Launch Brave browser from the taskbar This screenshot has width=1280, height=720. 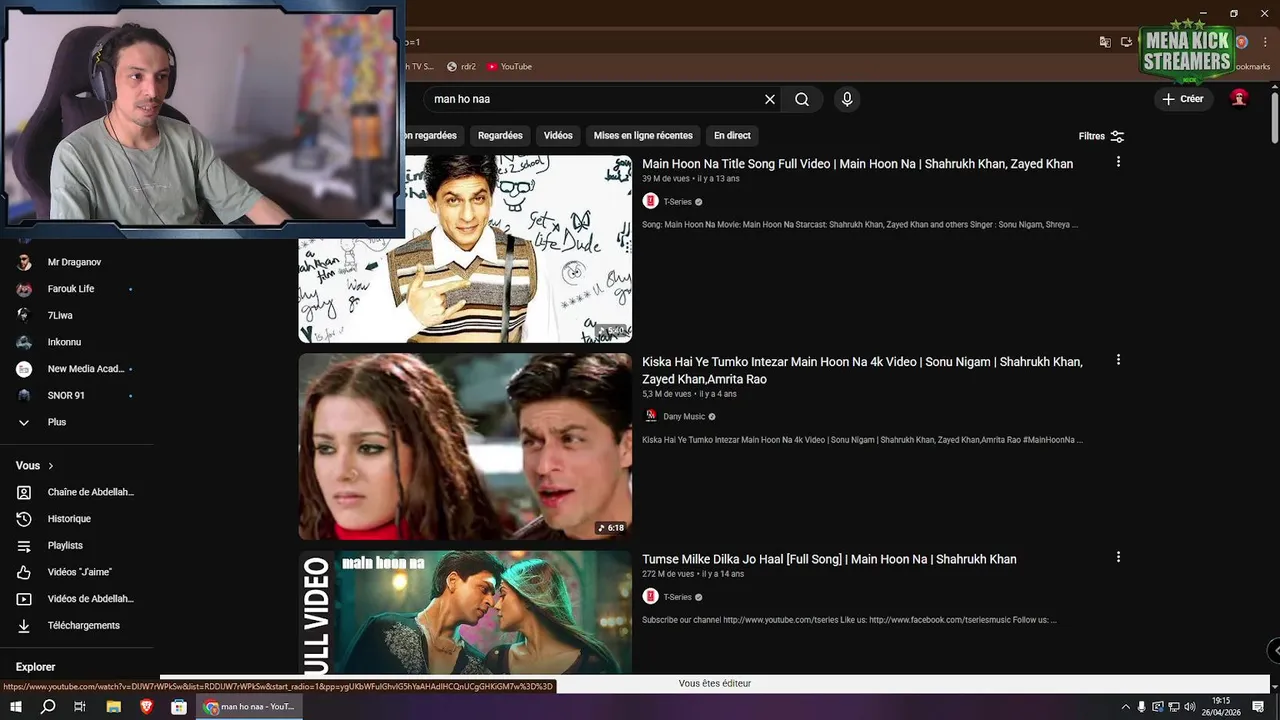point(147,707)
